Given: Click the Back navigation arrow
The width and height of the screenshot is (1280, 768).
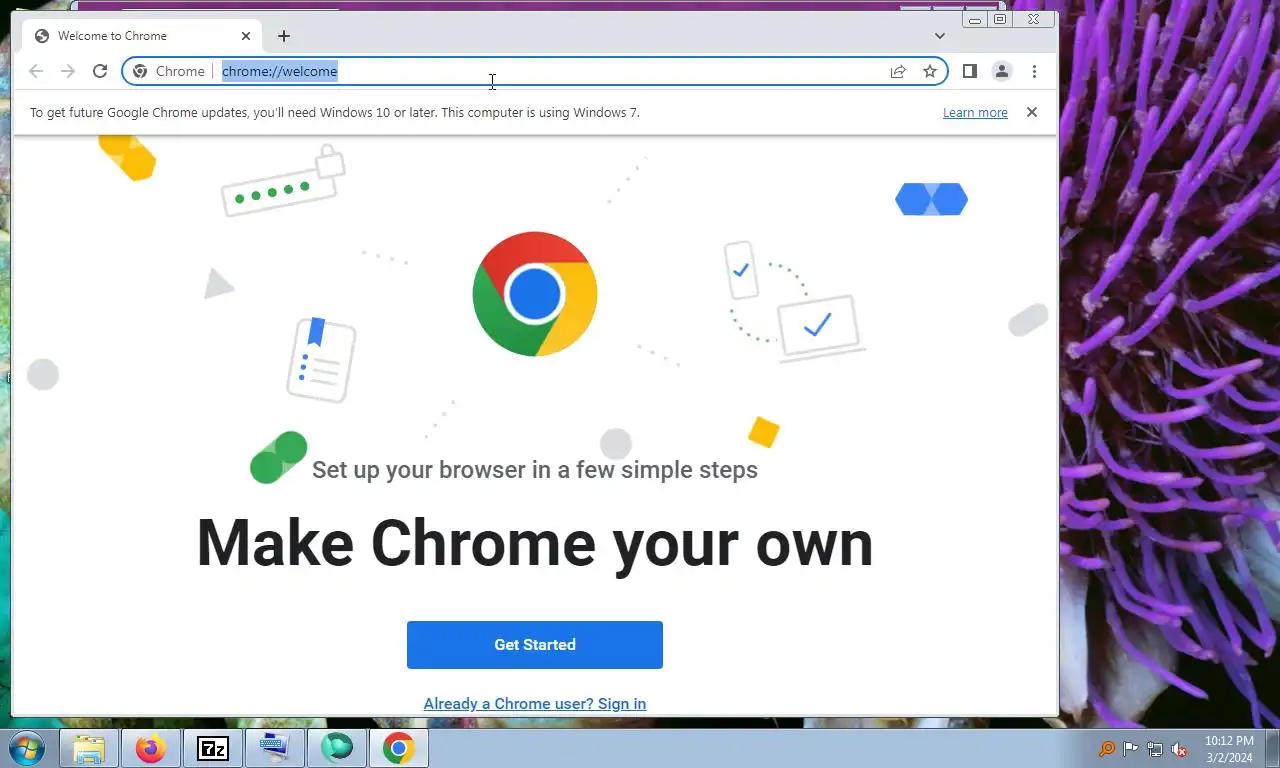Looking at the screenshot, I should click(x=36, y=71).
